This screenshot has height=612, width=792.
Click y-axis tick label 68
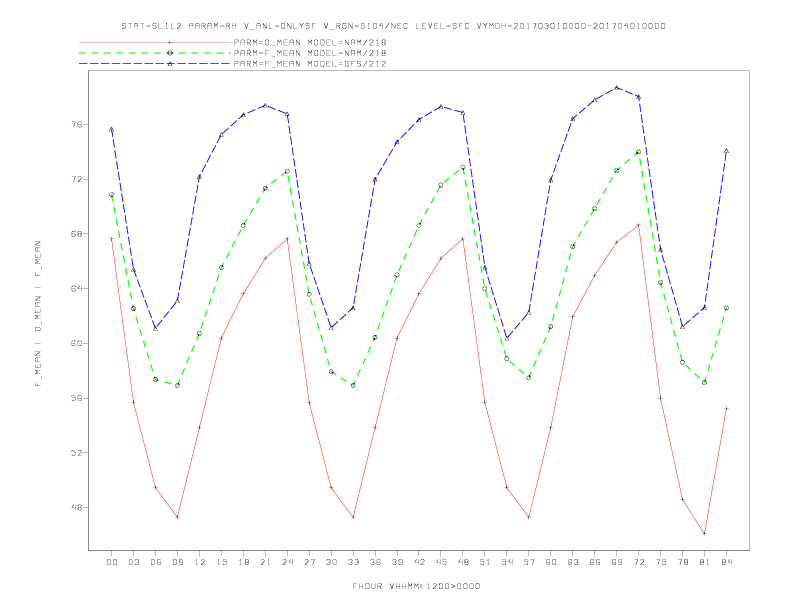76,234
